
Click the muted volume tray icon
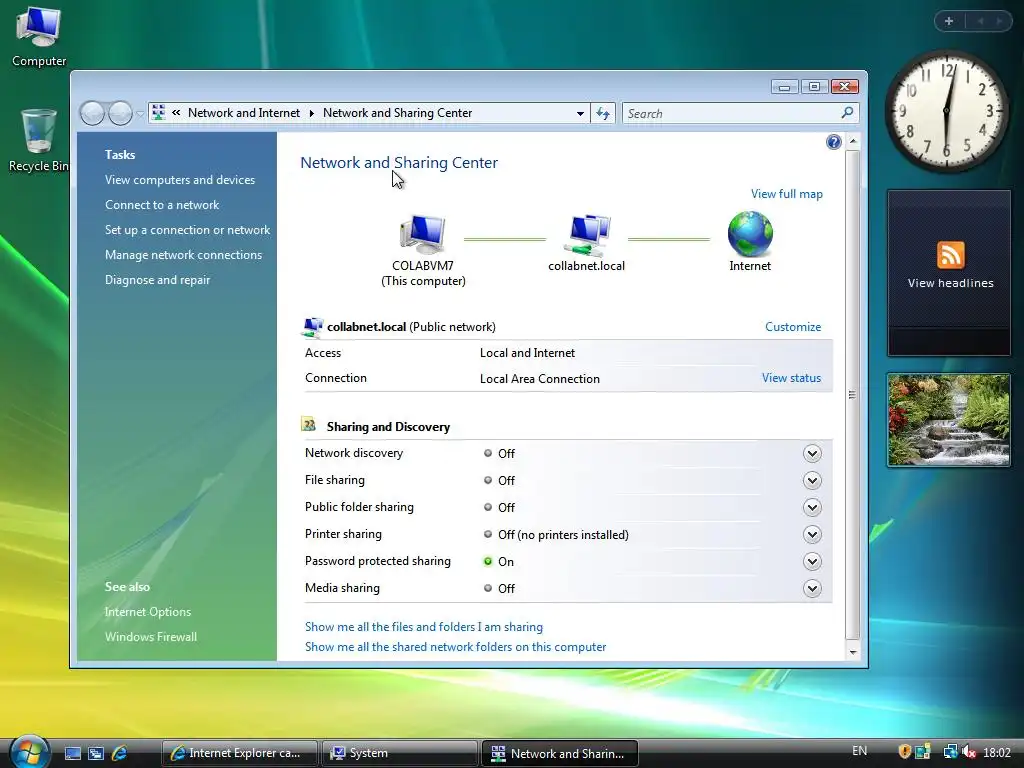[969, 752]
